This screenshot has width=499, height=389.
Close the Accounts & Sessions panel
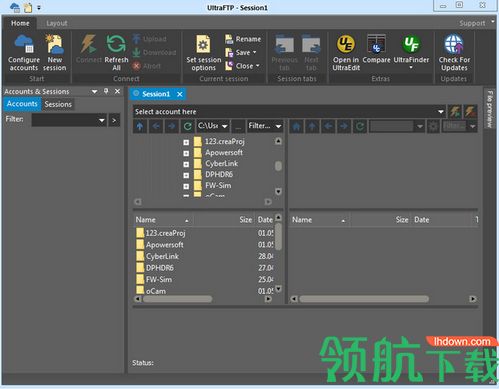[117, 91]
